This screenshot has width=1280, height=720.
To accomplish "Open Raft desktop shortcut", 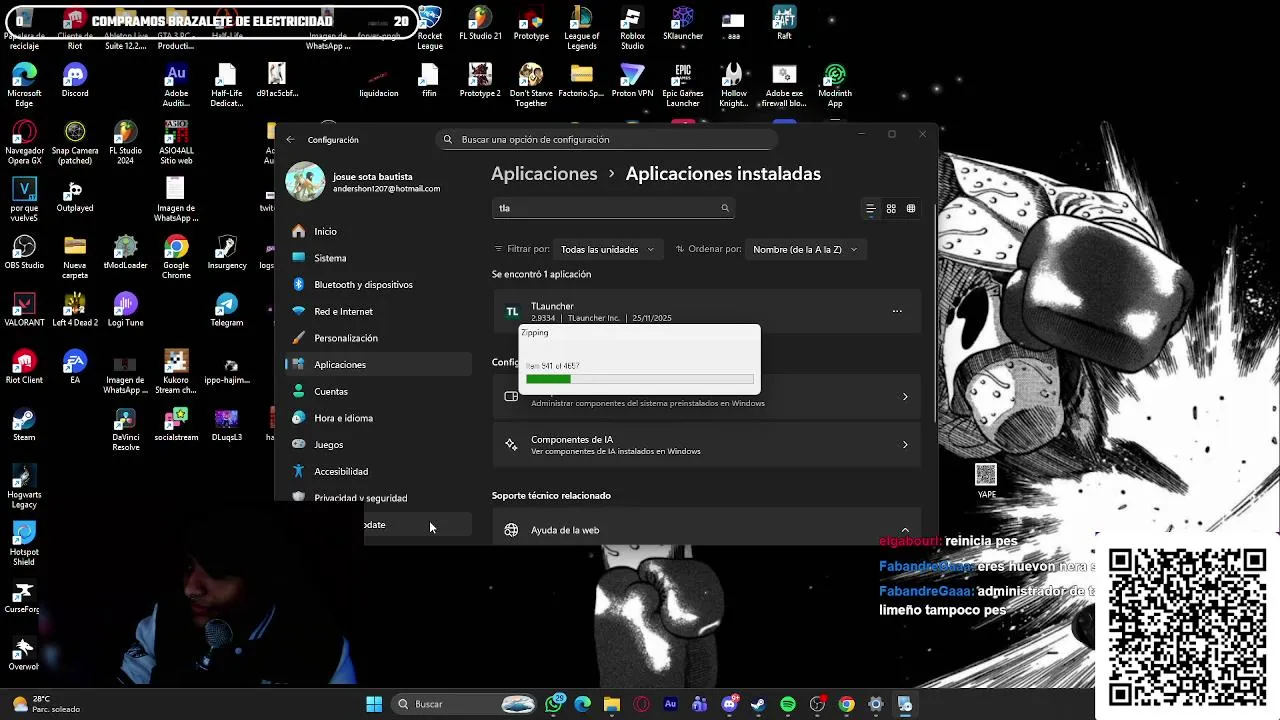I will 784,24.
